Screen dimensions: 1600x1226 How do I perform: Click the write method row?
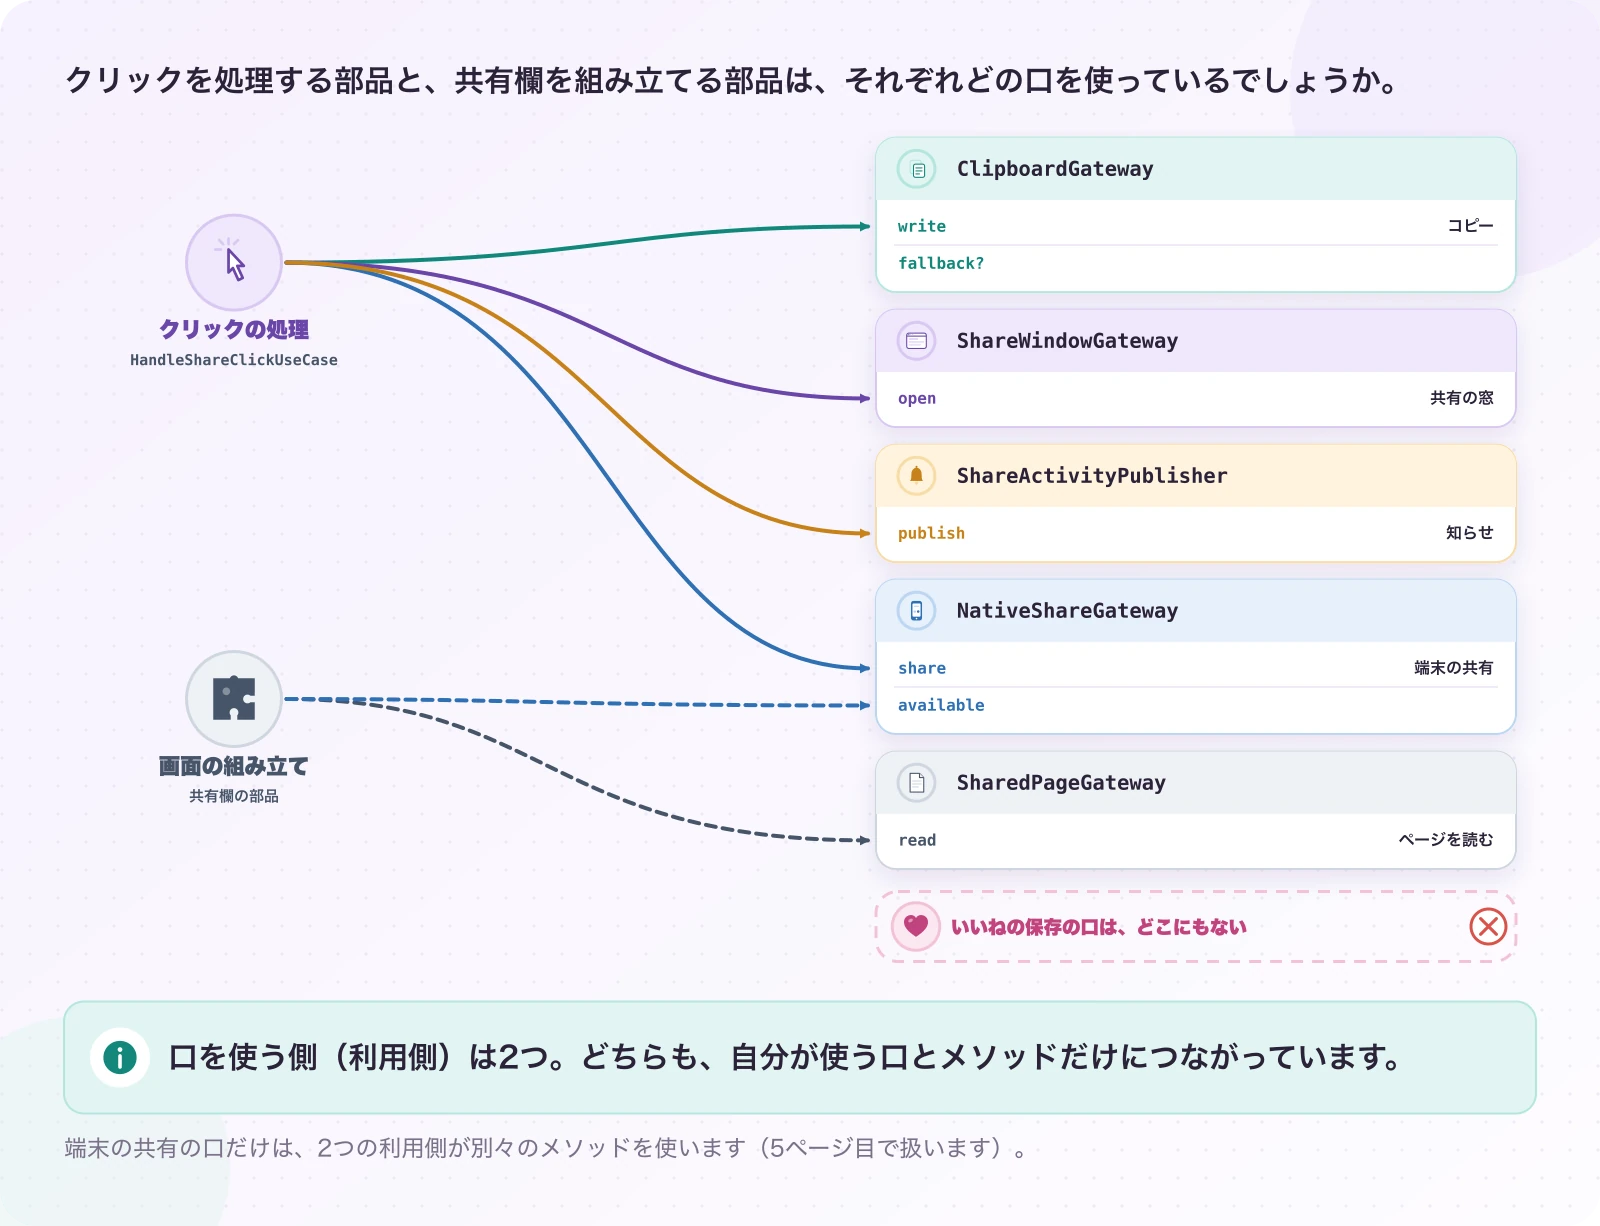tap(1196, 226)
